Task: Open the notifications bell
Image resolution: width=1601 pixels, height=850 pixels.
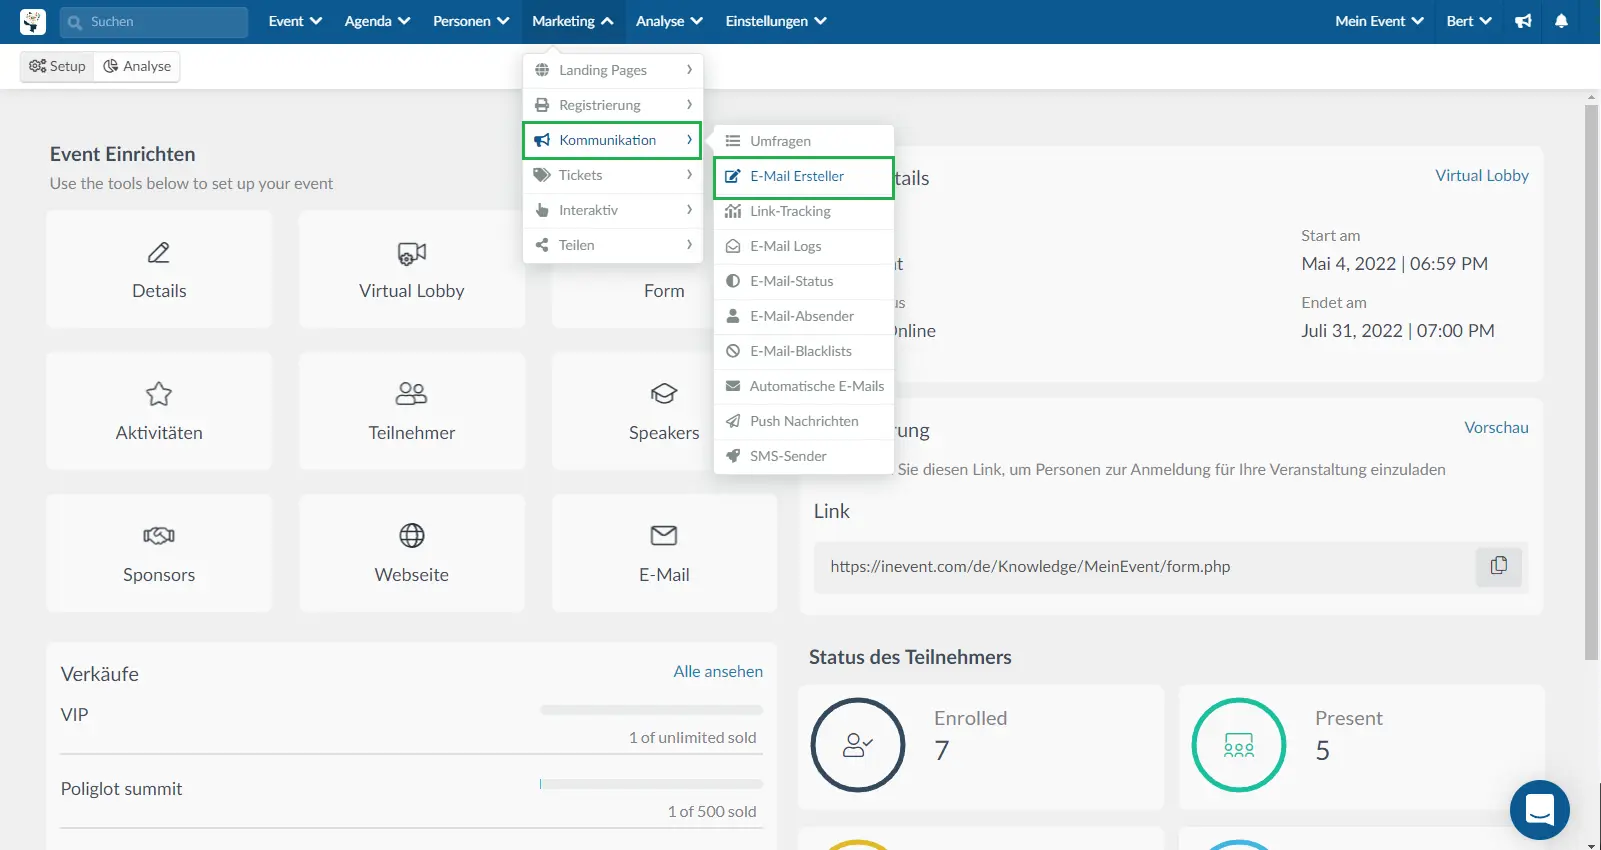Action: [1561, 21]
